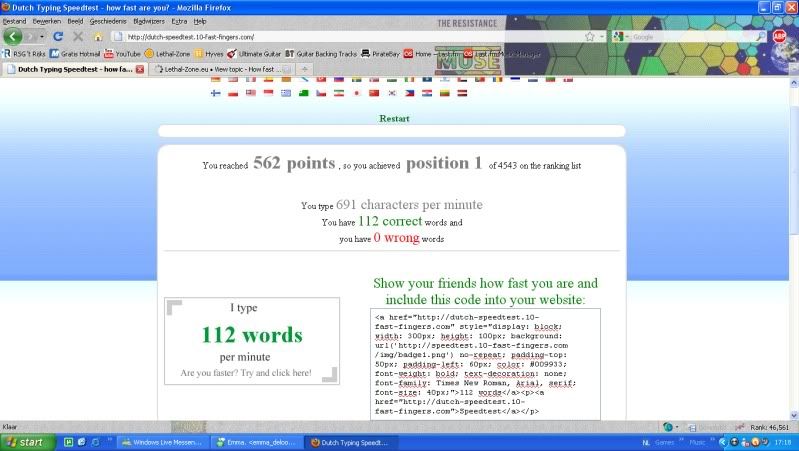Select the Czech flag language

click(321, 93)
